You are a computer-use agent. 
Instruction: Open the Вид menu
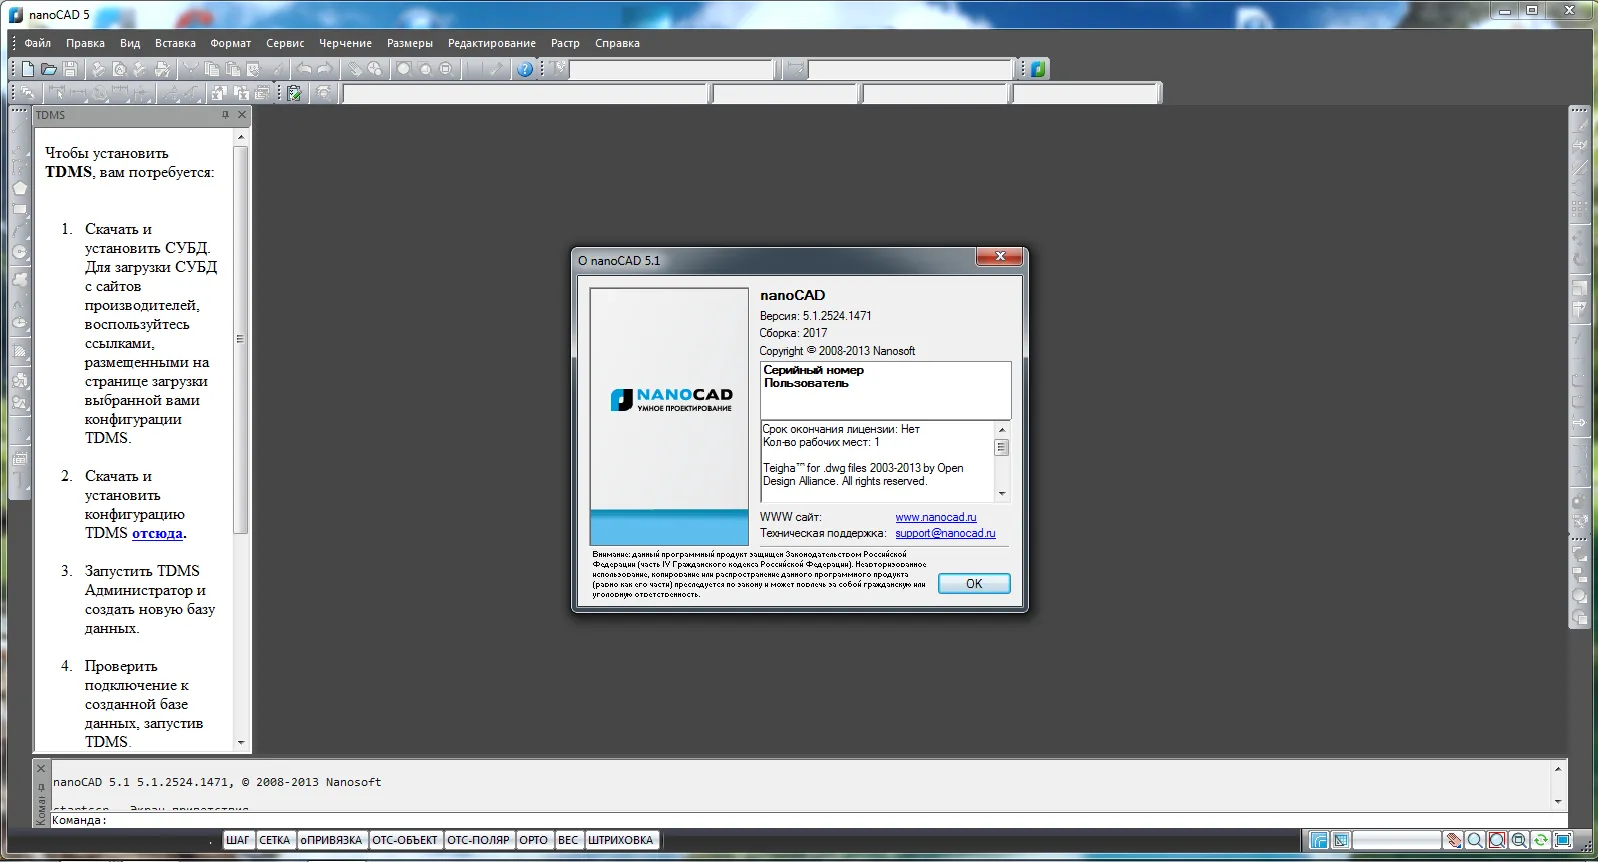tap(130, 43)
